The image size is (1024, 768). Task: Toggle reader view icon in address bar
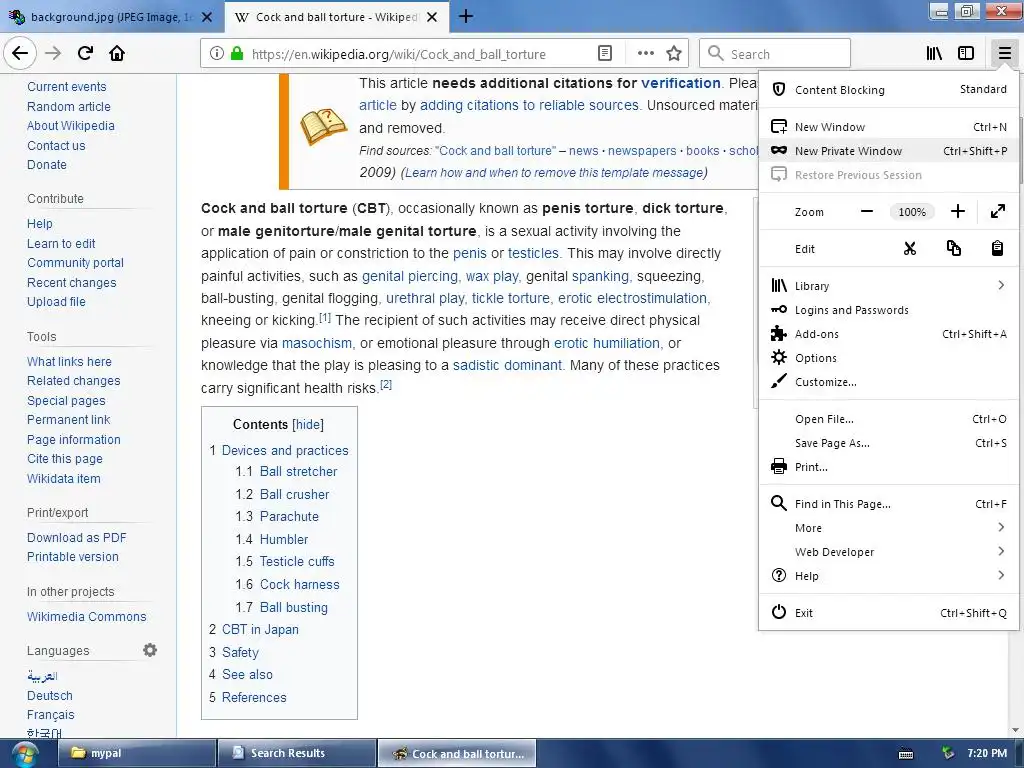tap(605, 54)
